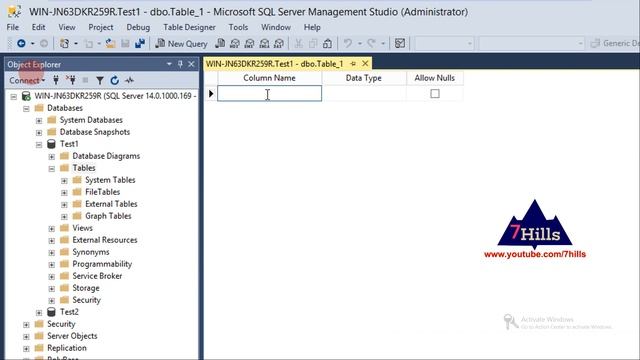Open the Debug menu

coord(138,27)
